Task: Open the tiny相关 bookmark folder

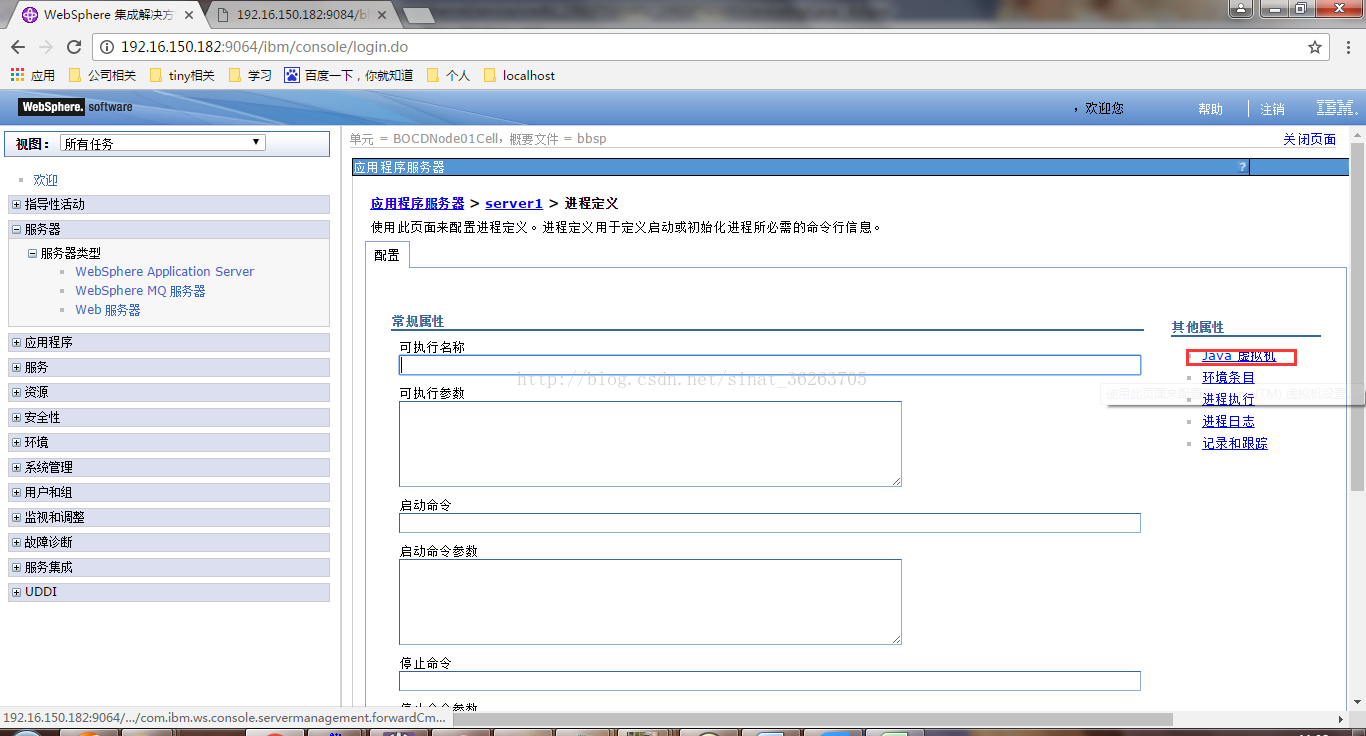Action: 182,75
